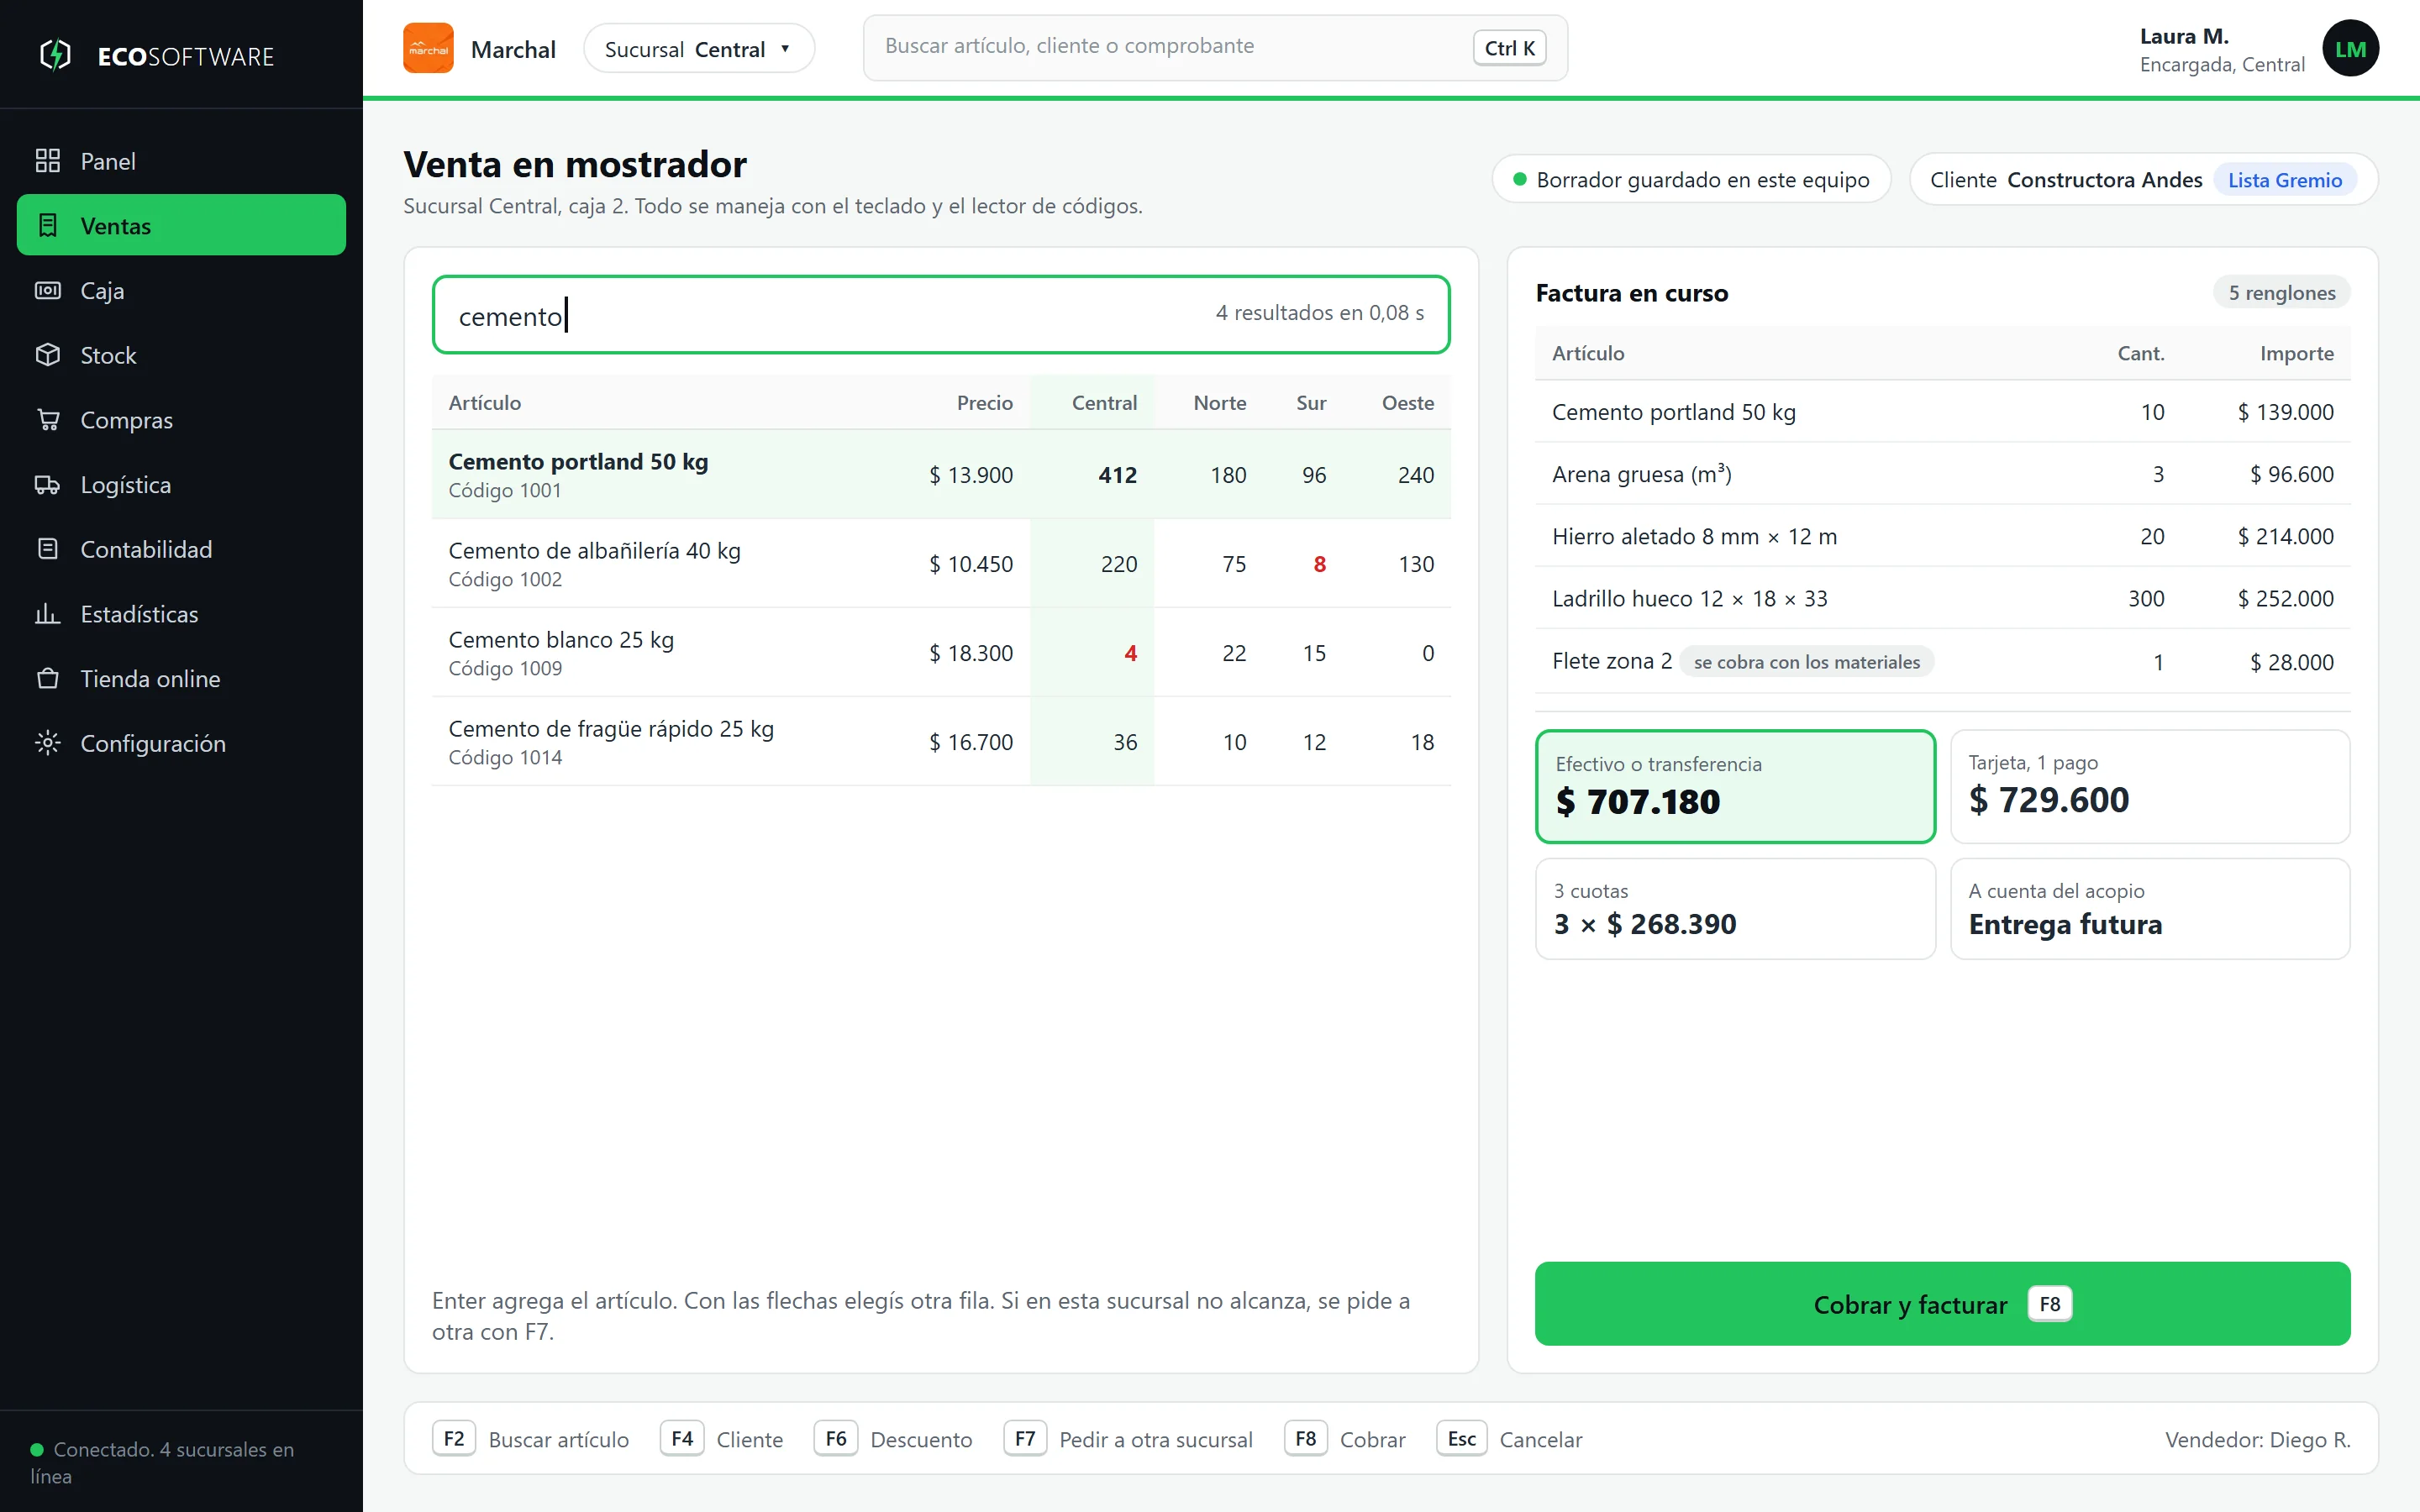Focus the global search field
This screenshot has height=1512, width=2420.
coord(1215,47)
